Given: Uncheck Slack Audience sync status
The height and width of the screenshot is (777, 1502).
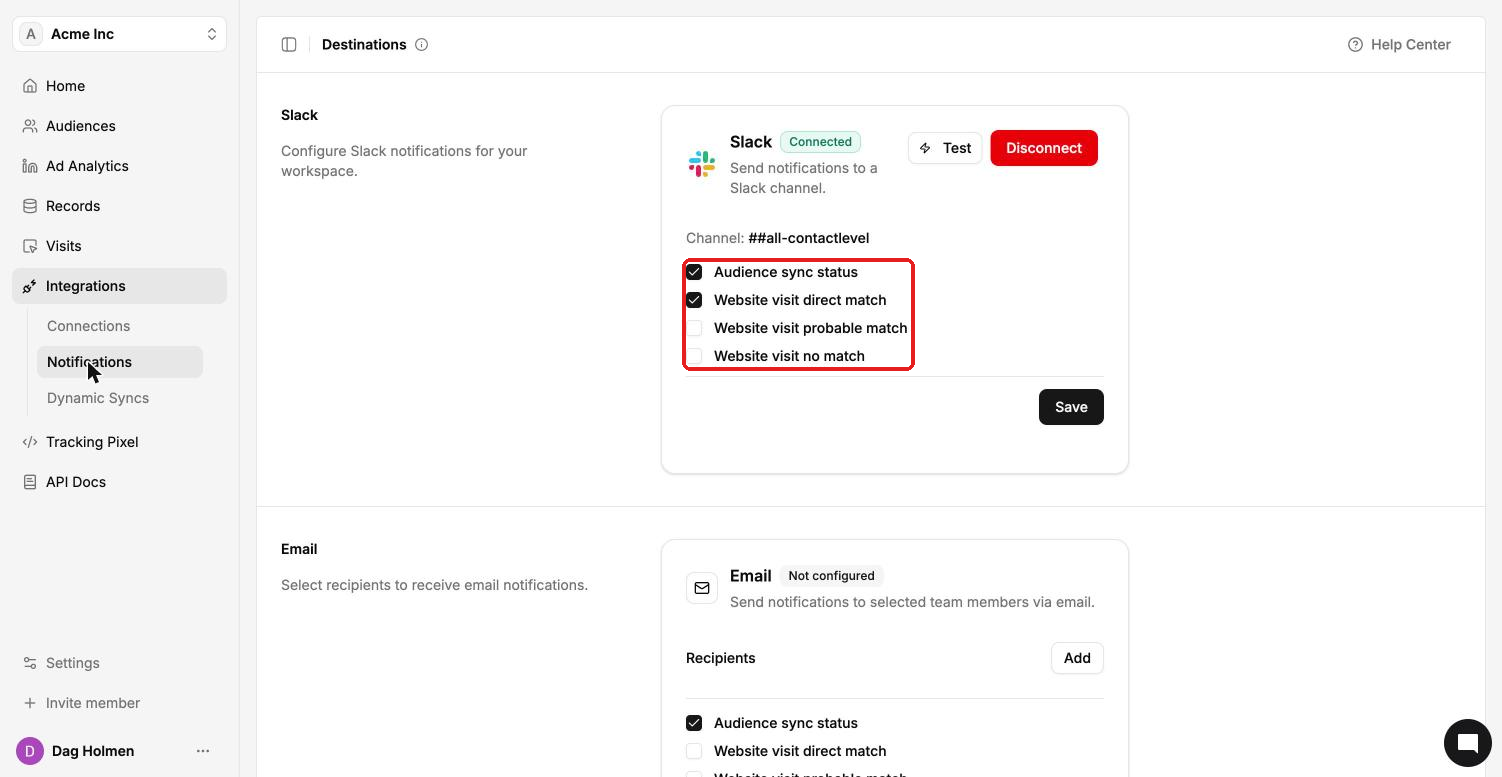Looking at the screenshot, I should [694, 272].
